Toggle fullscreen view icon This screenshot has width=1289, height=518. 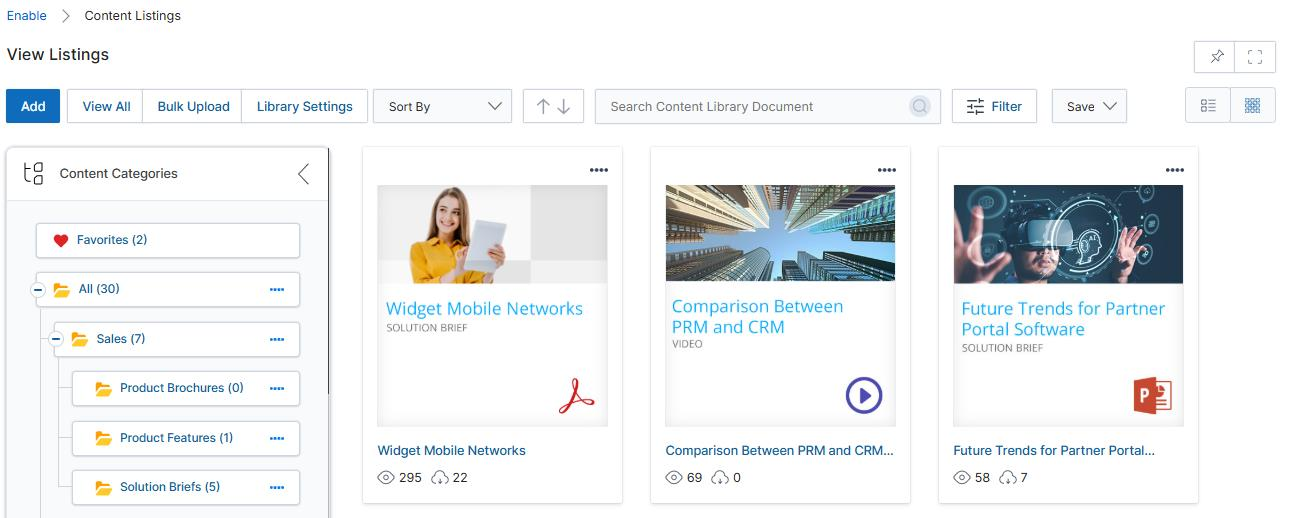coord(1255,57)
